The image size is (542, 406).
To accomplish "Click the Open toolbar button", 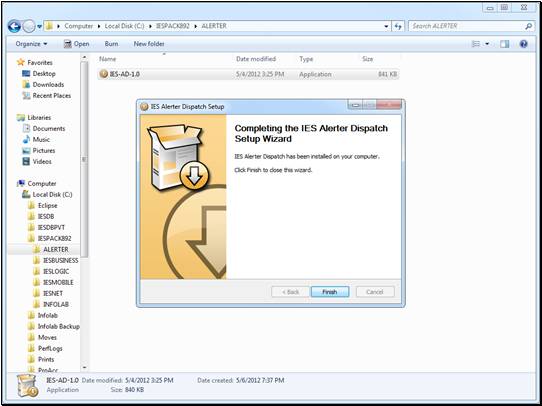I will click(77, 44).
